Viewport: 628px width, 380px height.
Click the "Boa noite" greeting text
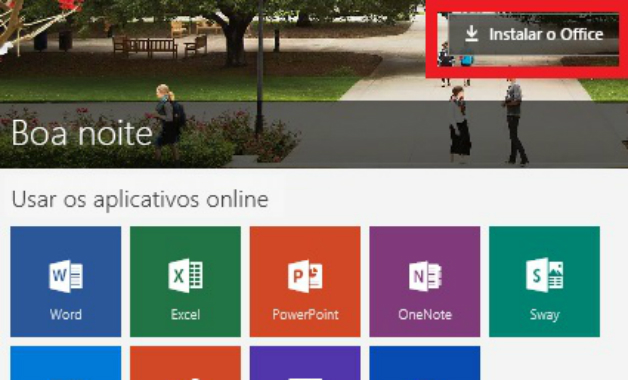coord(82,133)
